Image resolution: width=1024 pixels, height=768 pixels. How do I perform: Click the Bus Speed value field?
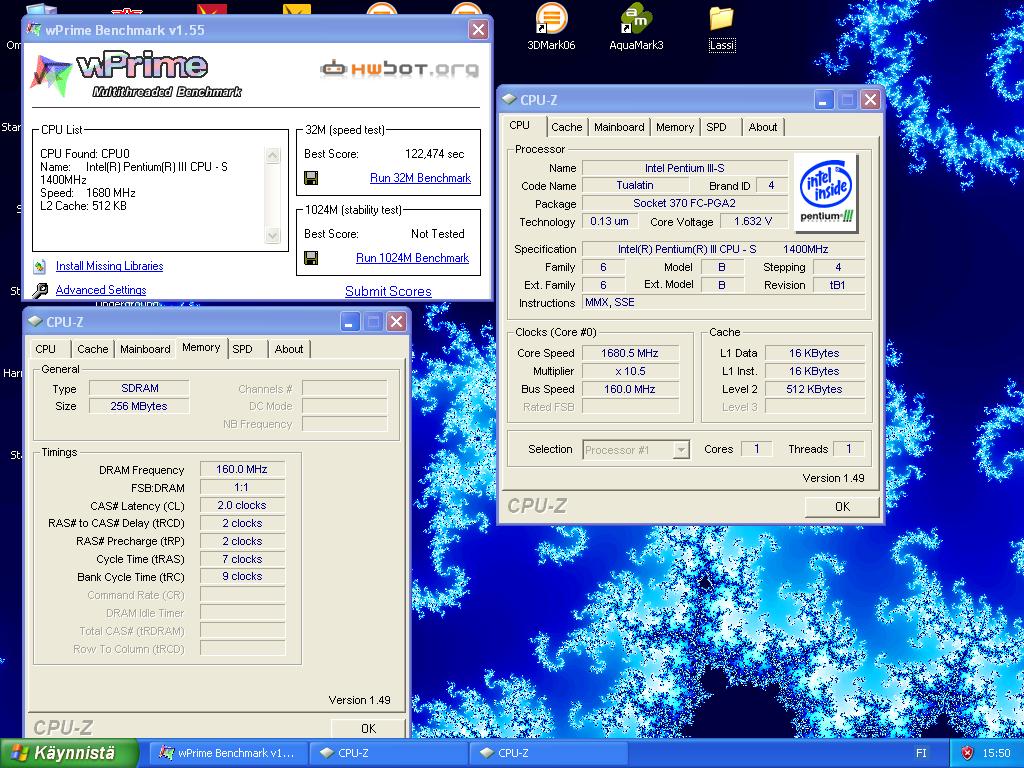630,389
